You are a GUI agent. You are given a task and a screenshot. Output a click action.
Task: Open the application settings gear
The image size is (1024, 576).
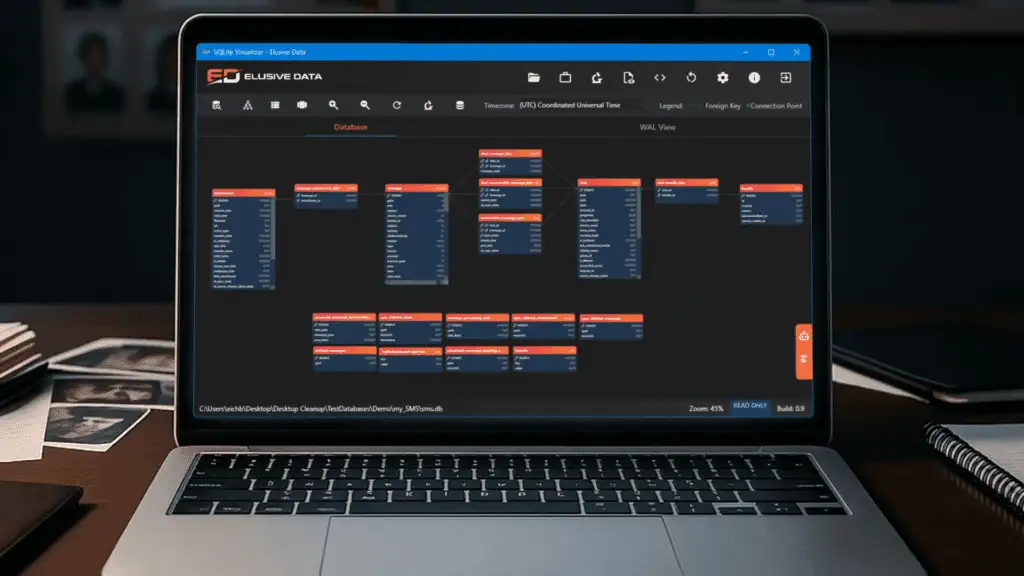[x=722, y=79]
